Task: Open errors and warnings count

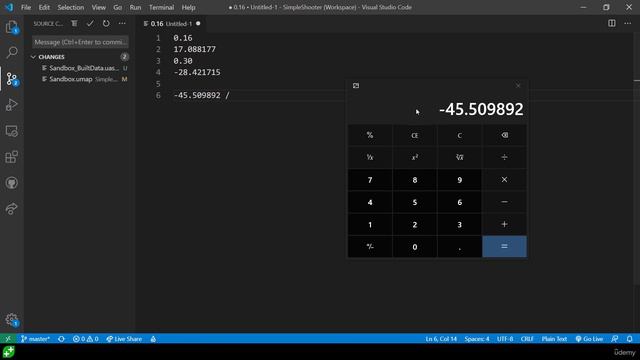Action: pyautogui.click(x=86, y=339)
